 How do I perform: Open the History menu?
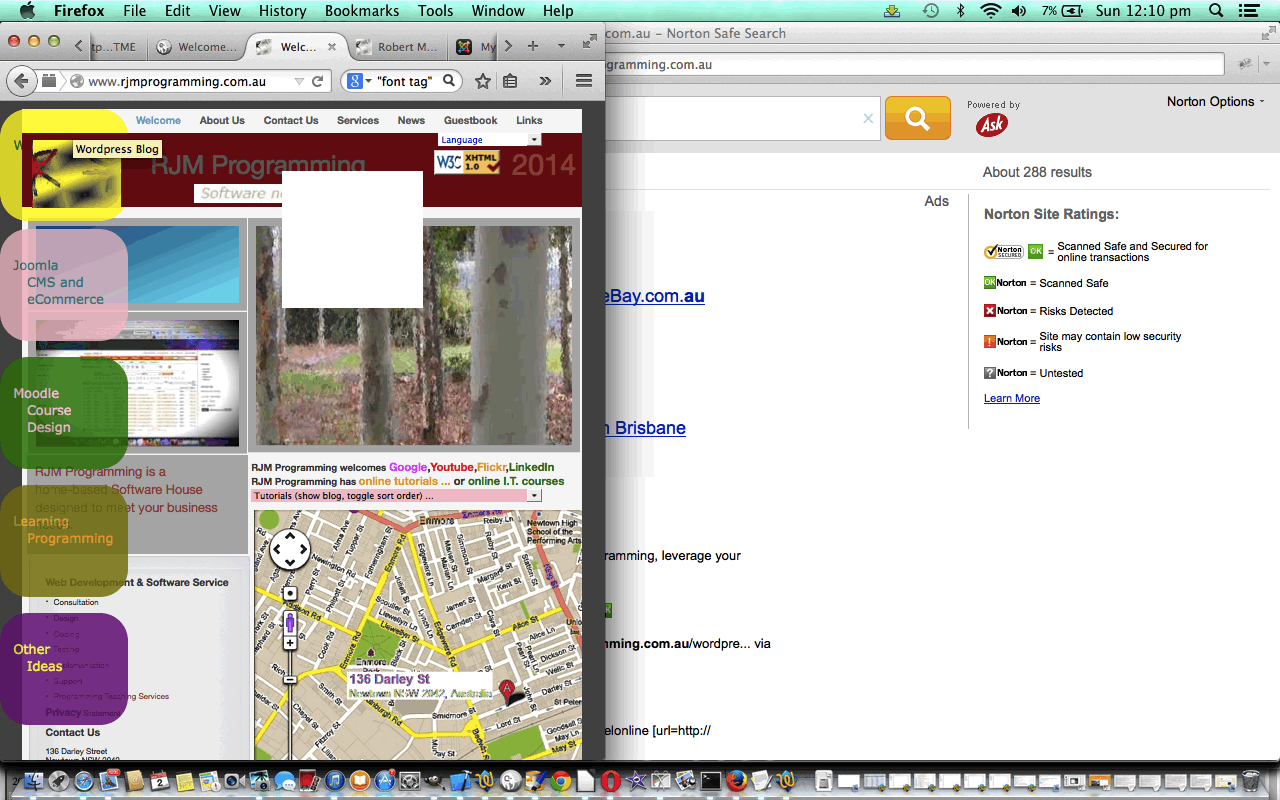282,11
